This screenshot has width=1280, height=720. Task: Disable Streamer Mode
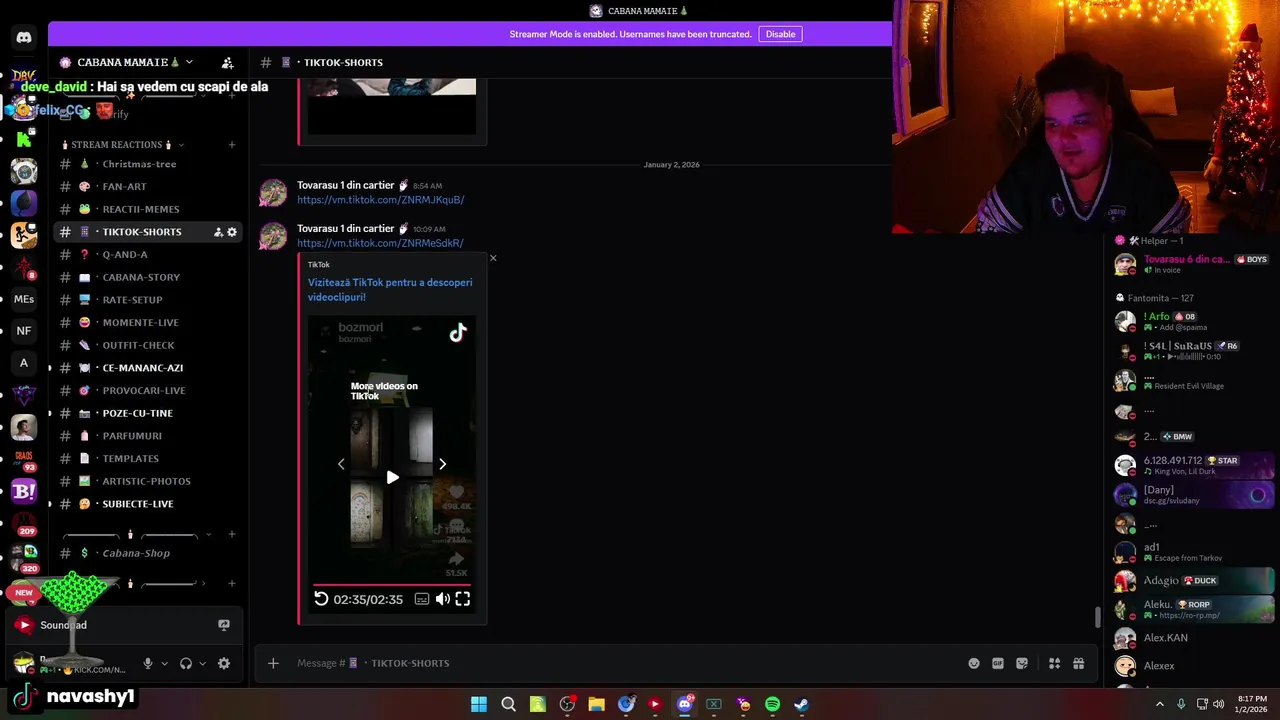click(x=780, y=34)
